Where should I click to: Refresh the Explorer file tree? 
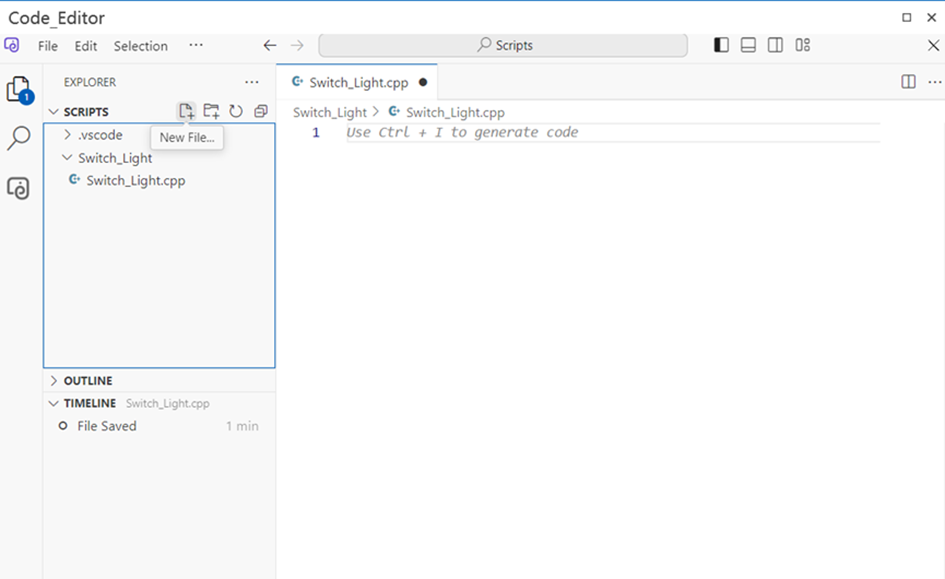pos(236,111)
